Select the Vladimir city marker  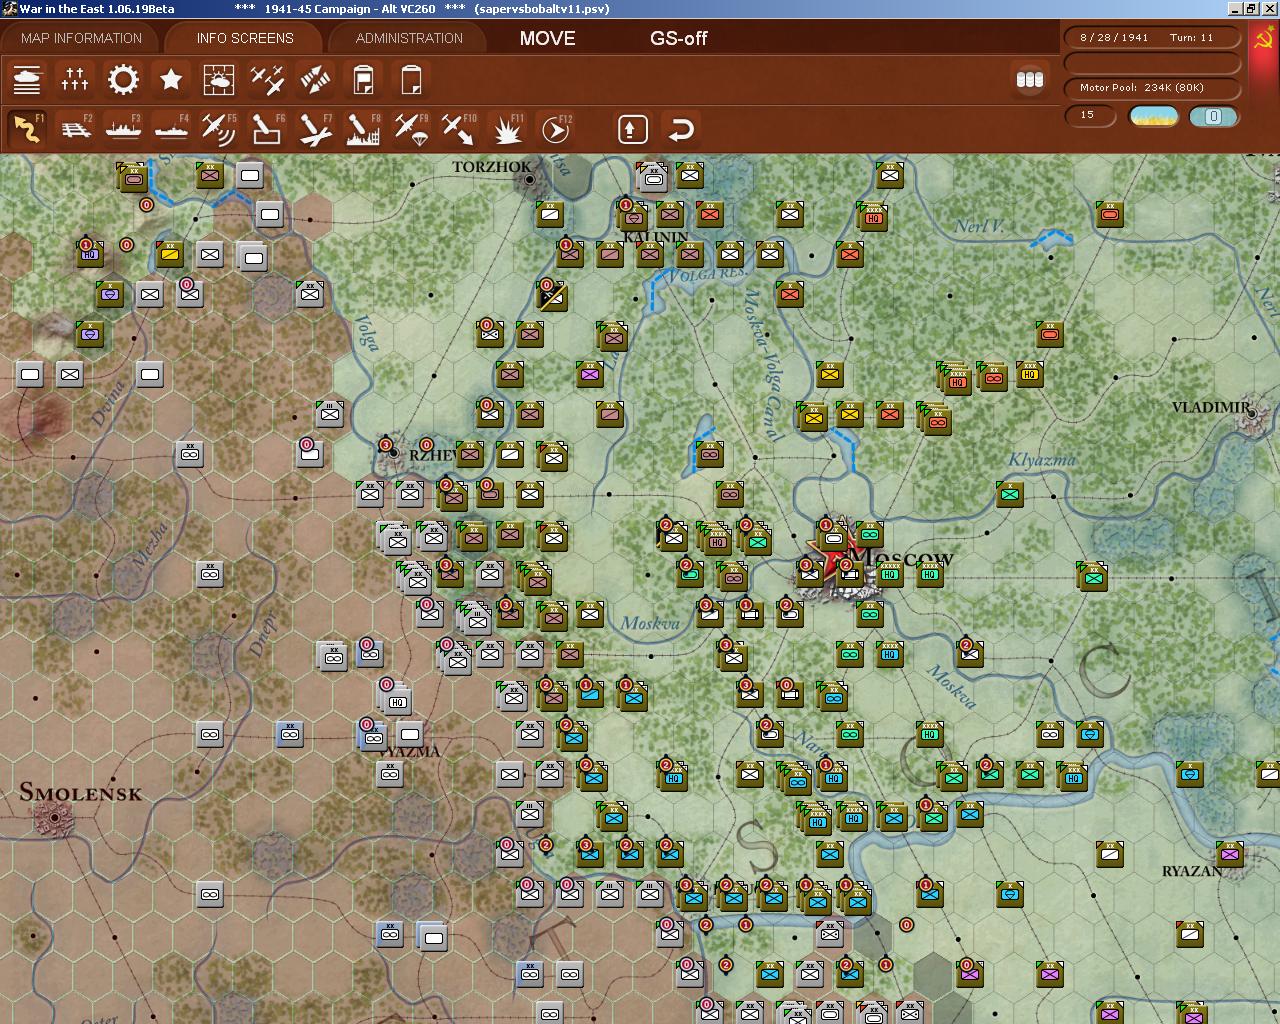click(x=1253, y=411)
